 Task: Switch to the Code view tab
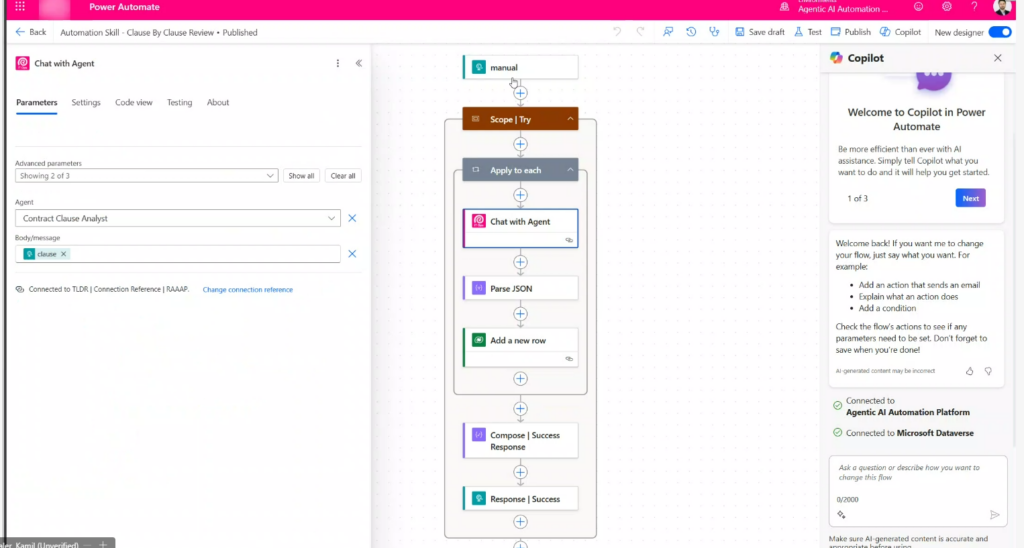pos(133,103)
